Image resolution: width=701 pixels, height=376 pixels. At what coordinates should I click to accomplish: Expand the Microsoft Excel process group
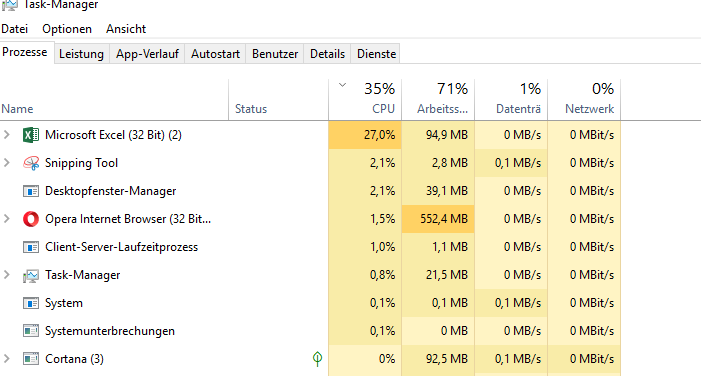6,135
